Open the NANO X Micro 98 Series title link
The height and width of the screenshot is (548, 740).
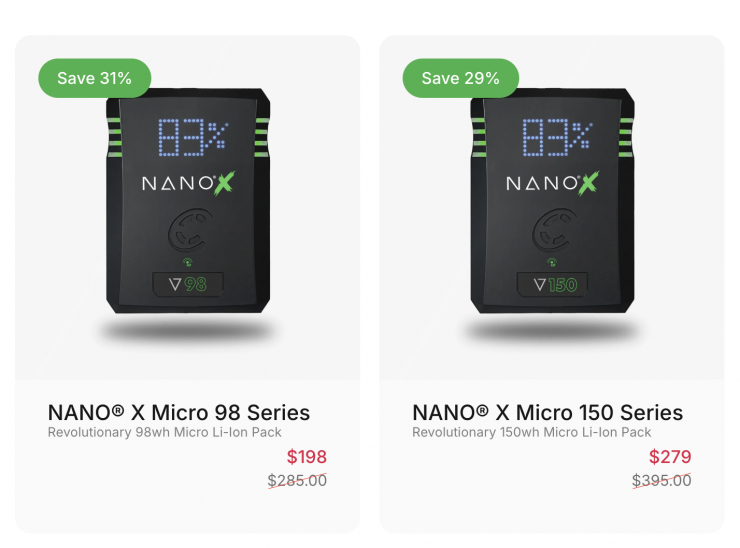[x=179, y=412]
